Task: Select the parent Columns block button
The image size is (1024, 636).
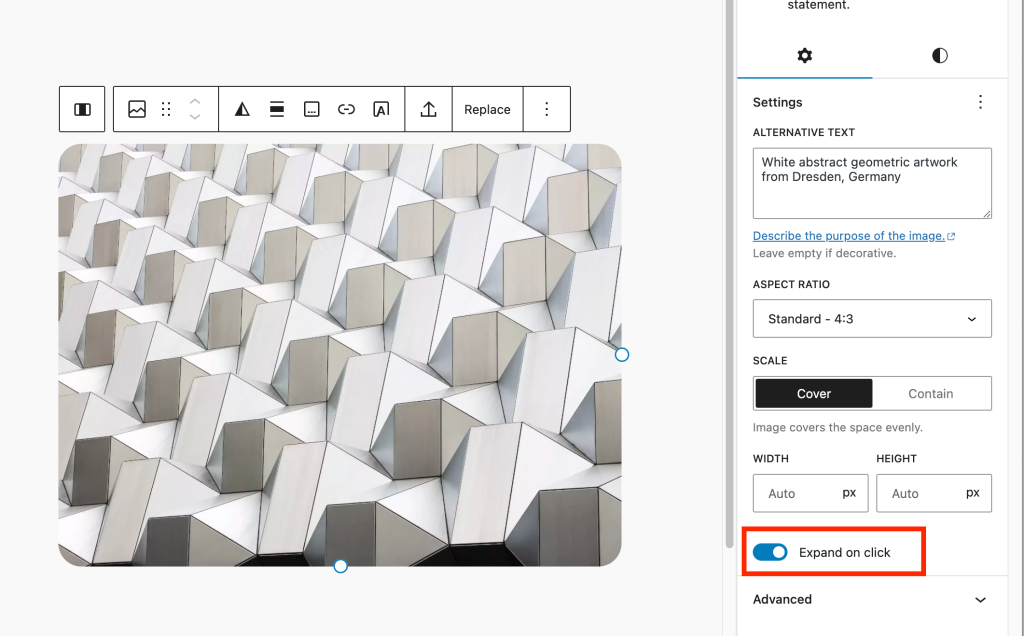Action: point(82,109)
